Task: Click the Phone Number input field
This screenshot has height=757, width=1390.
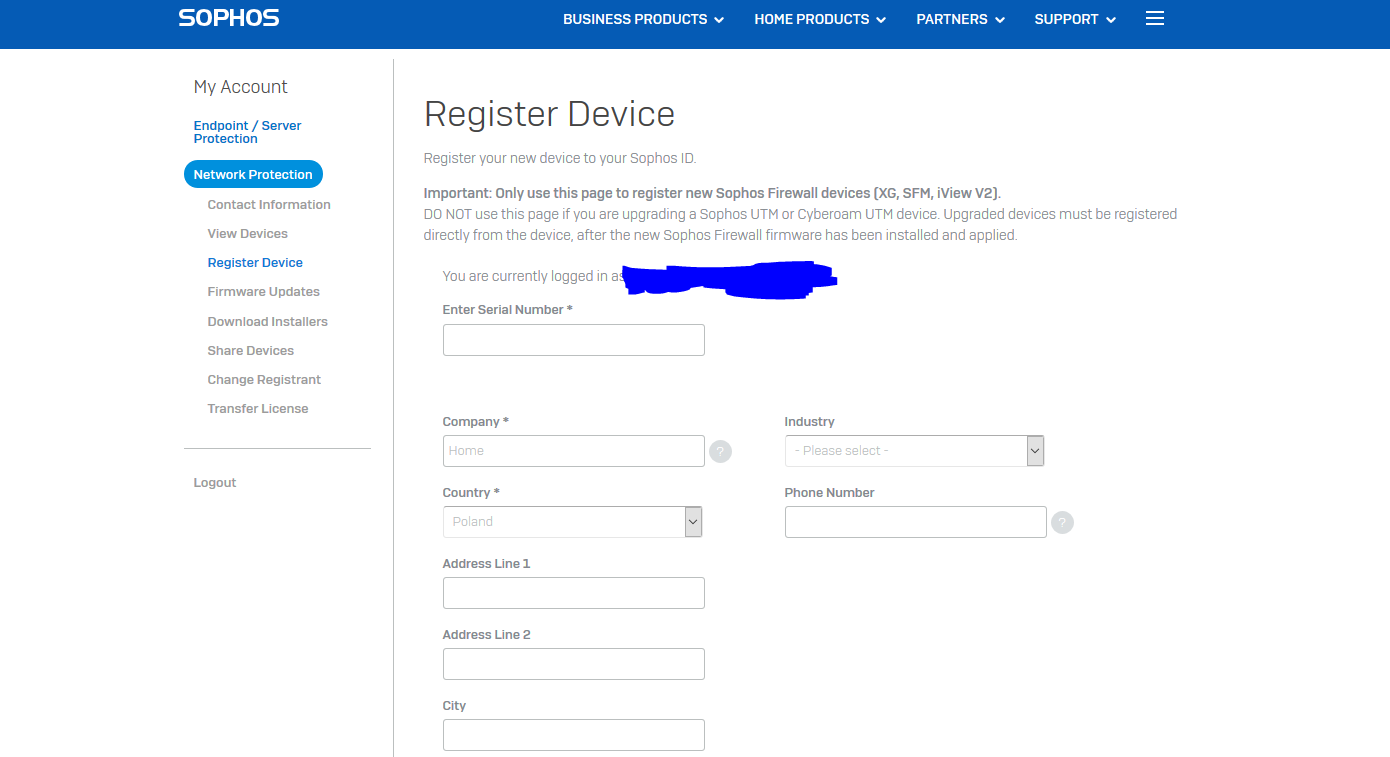Action: point(916,522)
